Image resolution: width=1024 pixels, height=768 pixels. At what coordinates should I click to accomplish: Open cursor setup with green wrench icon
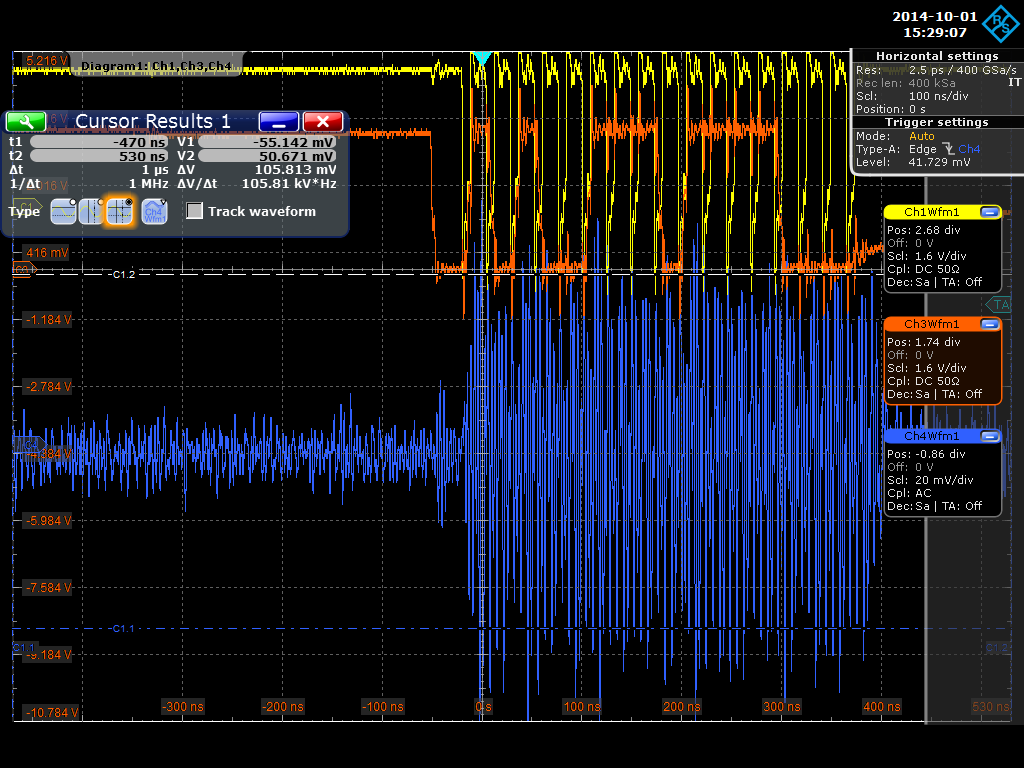tap(26, 121)
